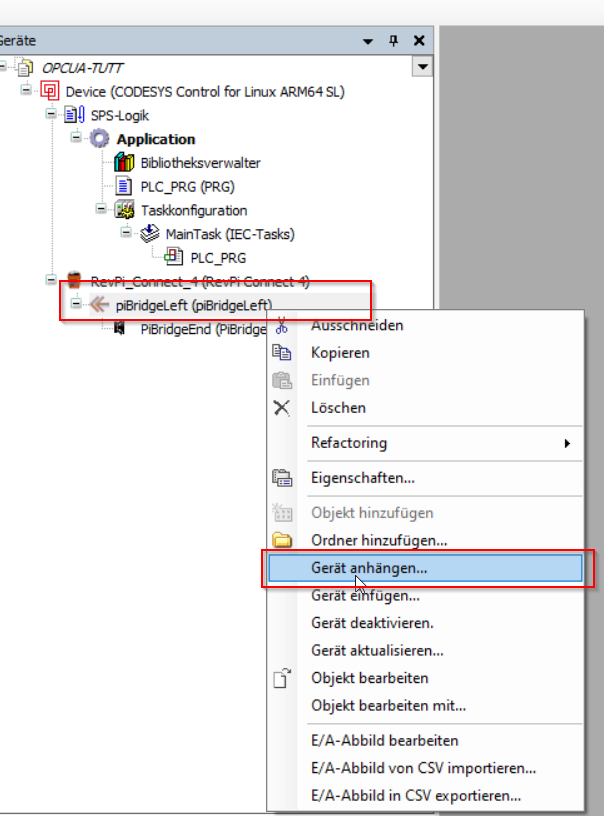Click the Taskkonfiguration icon
The width and height of the screenshot is (604, 816).
tap(124, 210)
